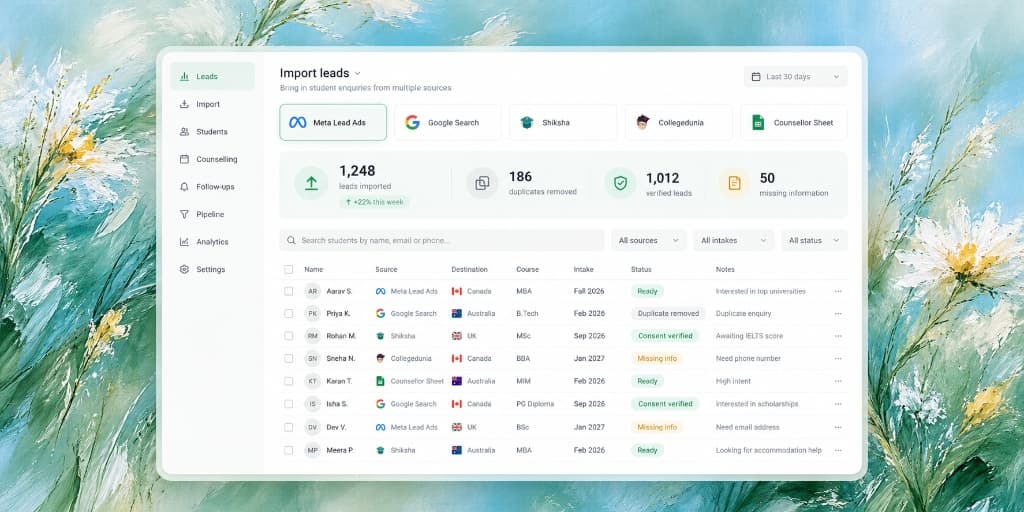Sort by the Source column header
The image size is (1024, 512).
[x=386, y=269]
